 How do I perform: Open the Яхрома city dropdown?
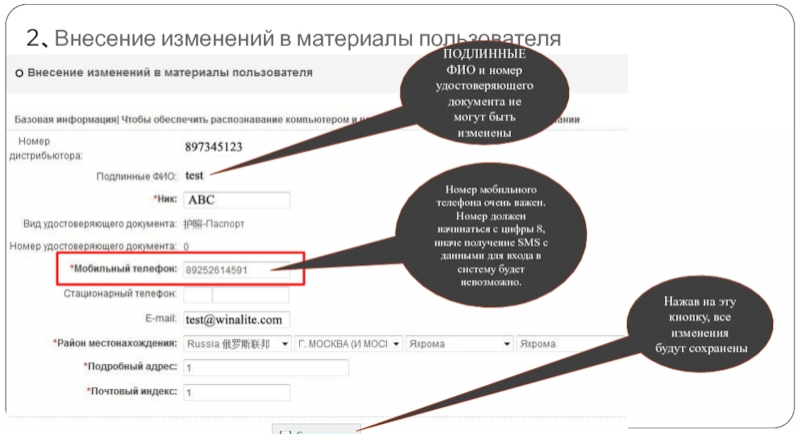coord(459,343)
